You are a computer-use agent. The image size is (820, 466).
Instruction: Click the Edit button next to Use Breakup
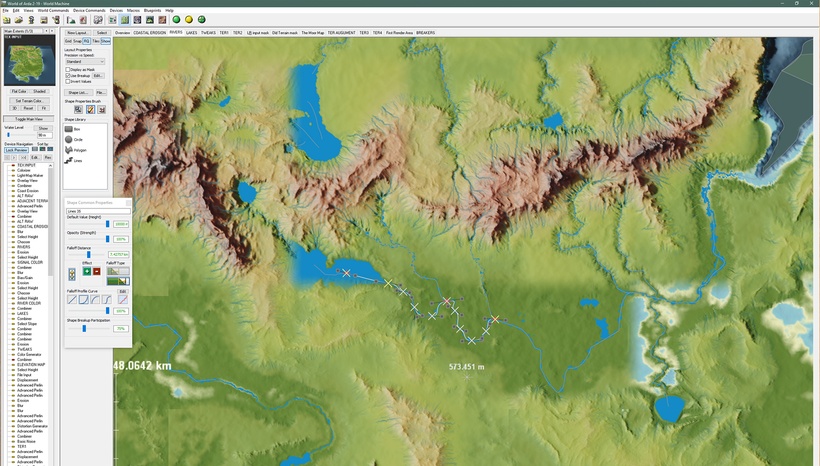click(98, 76)
